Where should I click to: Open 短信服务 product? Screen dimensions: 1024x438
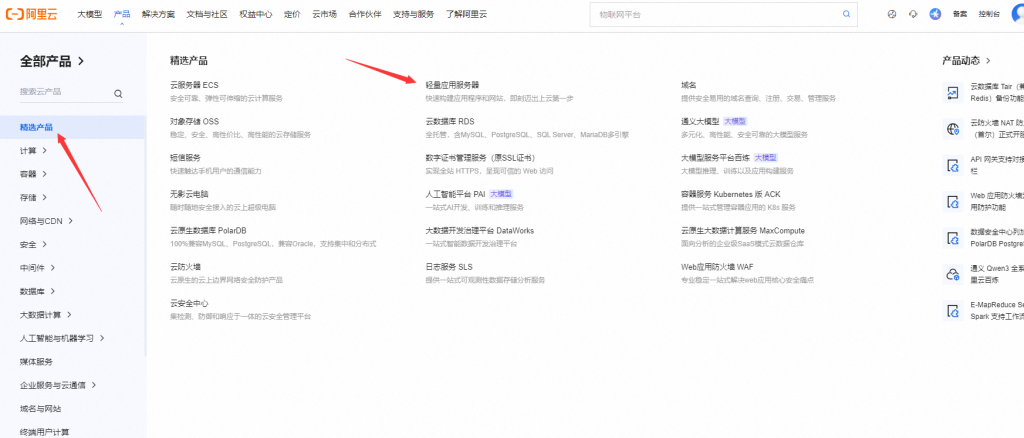click(185, 158)
